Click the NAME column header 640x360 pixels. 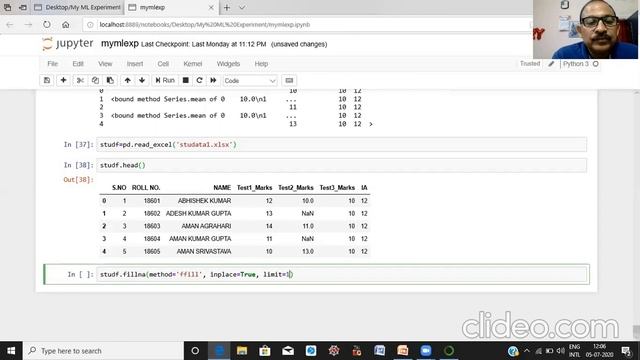(x=222, y=188)
